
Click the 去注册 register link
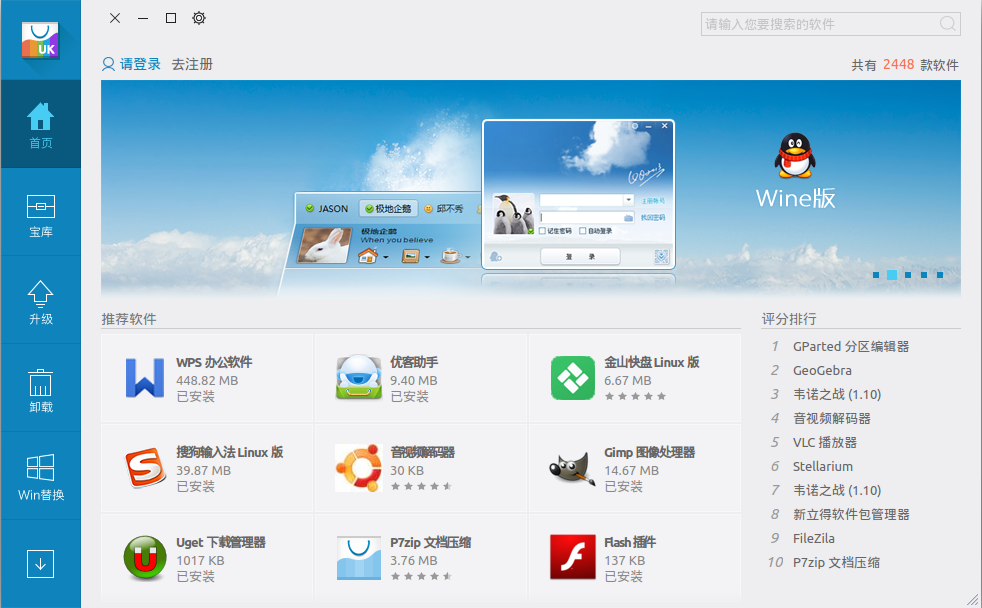192,64
